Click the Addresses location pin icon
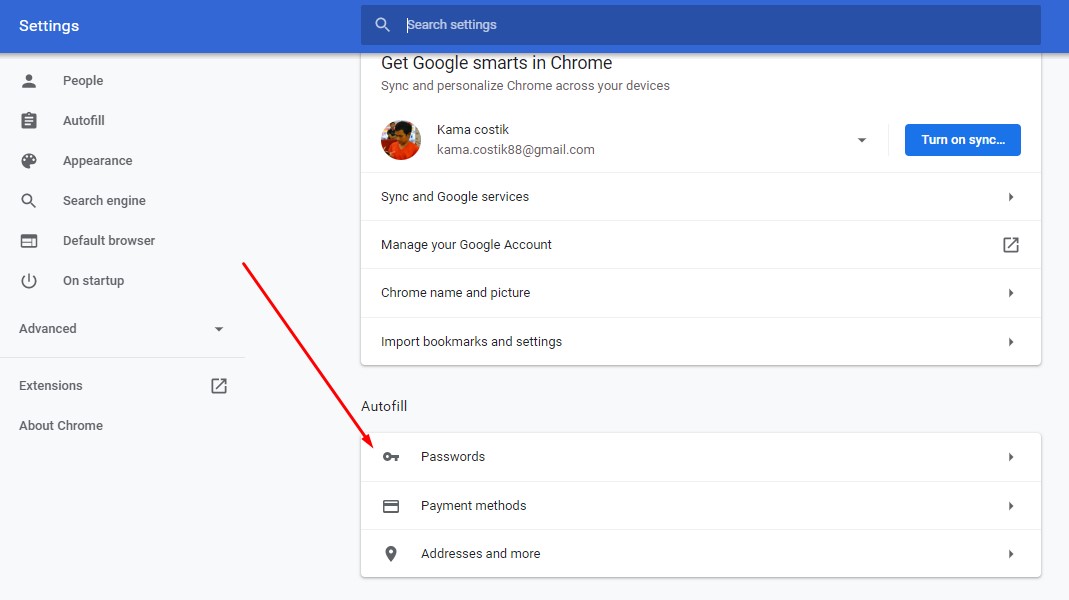This screenshot has height=600, width=1069. [391, 554]
